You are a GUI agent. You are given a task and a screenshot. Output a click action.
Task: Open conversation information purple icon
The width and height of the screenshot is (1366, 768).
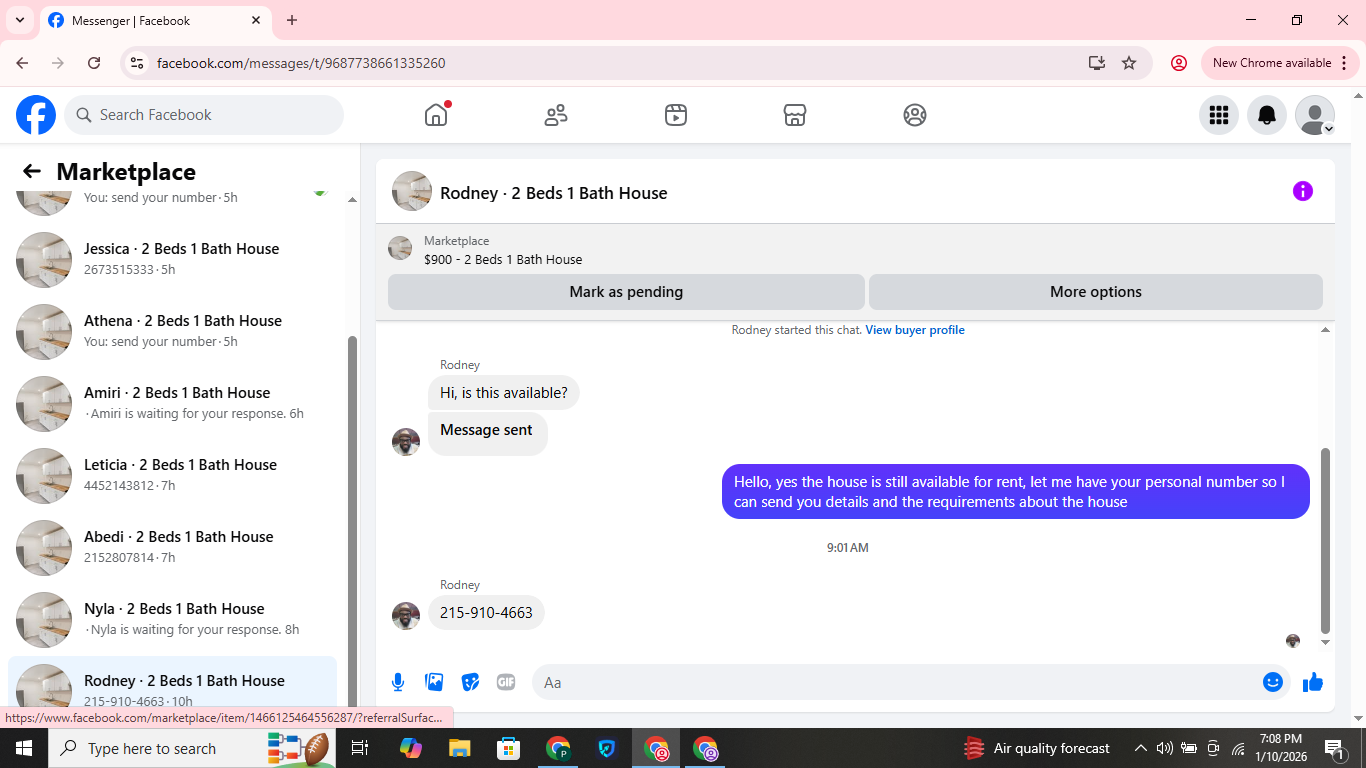click(1303, 191)
